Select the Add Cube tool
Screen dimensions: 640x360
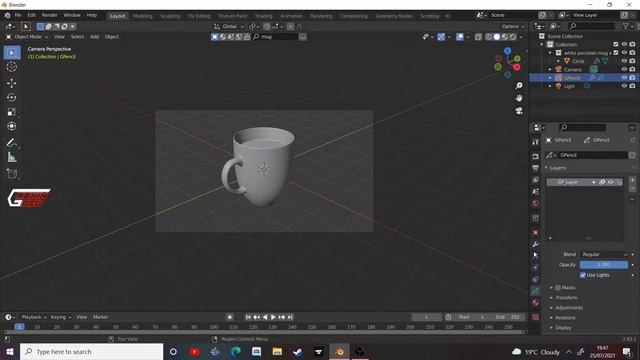coord(12,173)
